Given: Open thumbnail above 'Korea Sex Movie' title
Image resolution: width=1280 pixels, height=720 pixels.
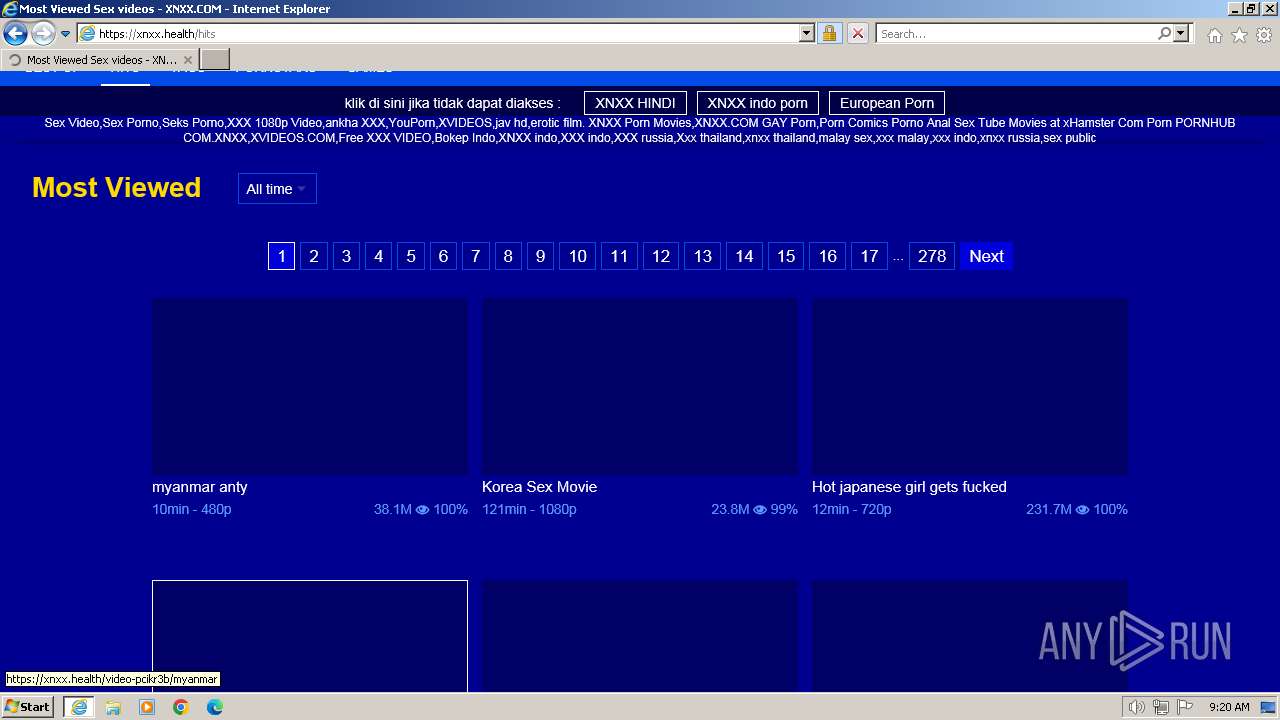Looking at the screenshot, I should 640,386.
